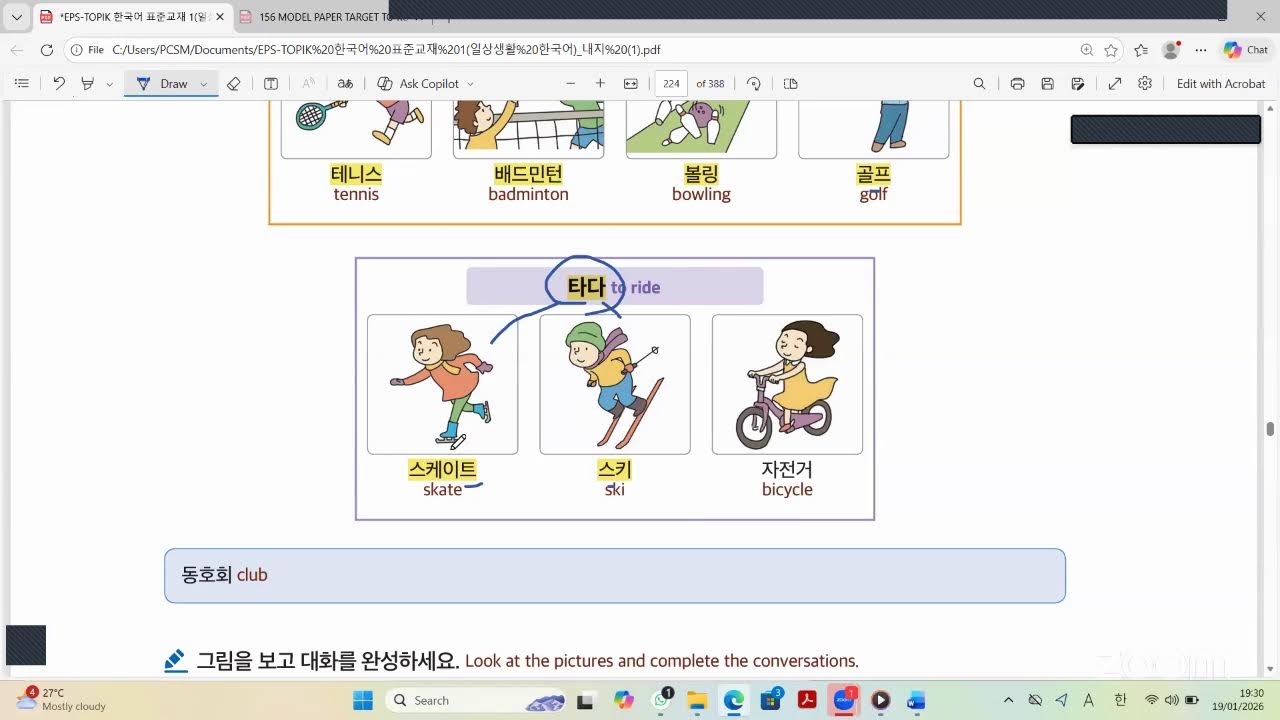Refresh the current page
This screenshot has width=1280, height=720.
pyautogui.click(x=47, y=50)
